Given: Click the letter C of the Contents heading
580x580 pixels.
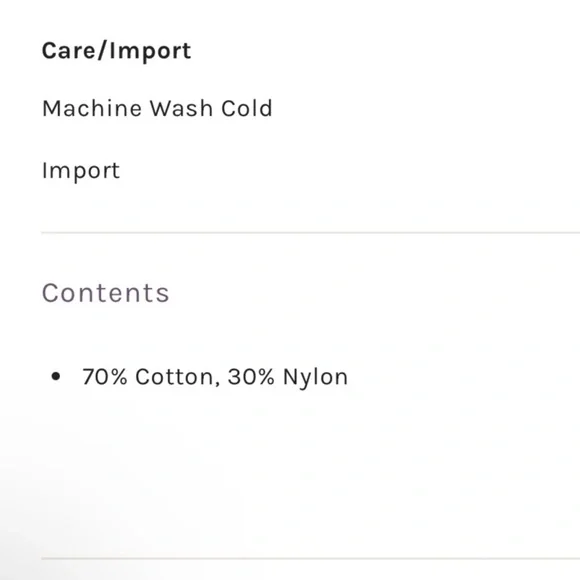Looking at the screenshot, I should pos(50,293).
